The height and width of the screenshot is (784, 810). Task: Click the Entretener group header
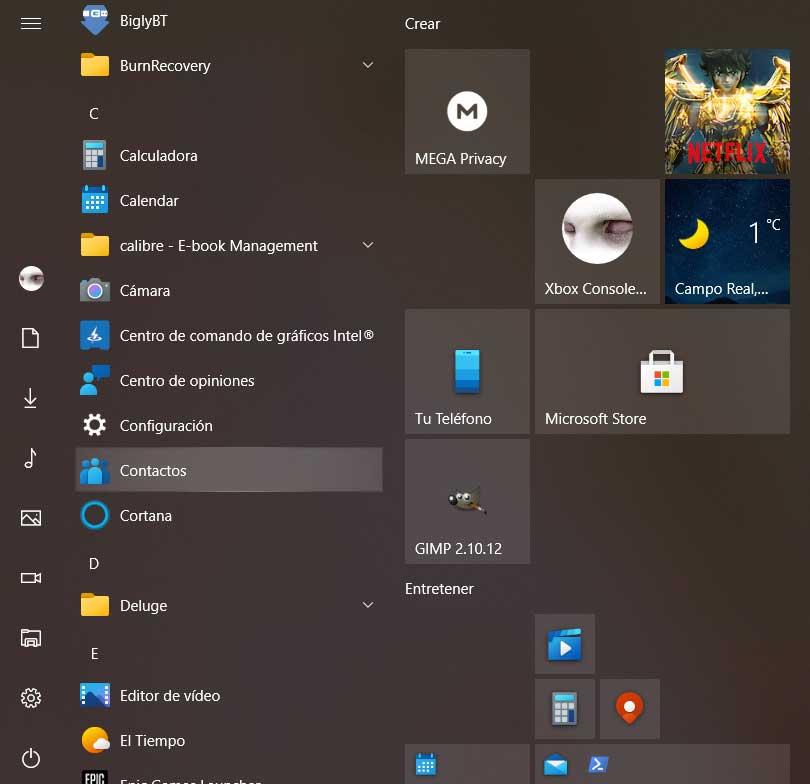(x=439, y=589)
